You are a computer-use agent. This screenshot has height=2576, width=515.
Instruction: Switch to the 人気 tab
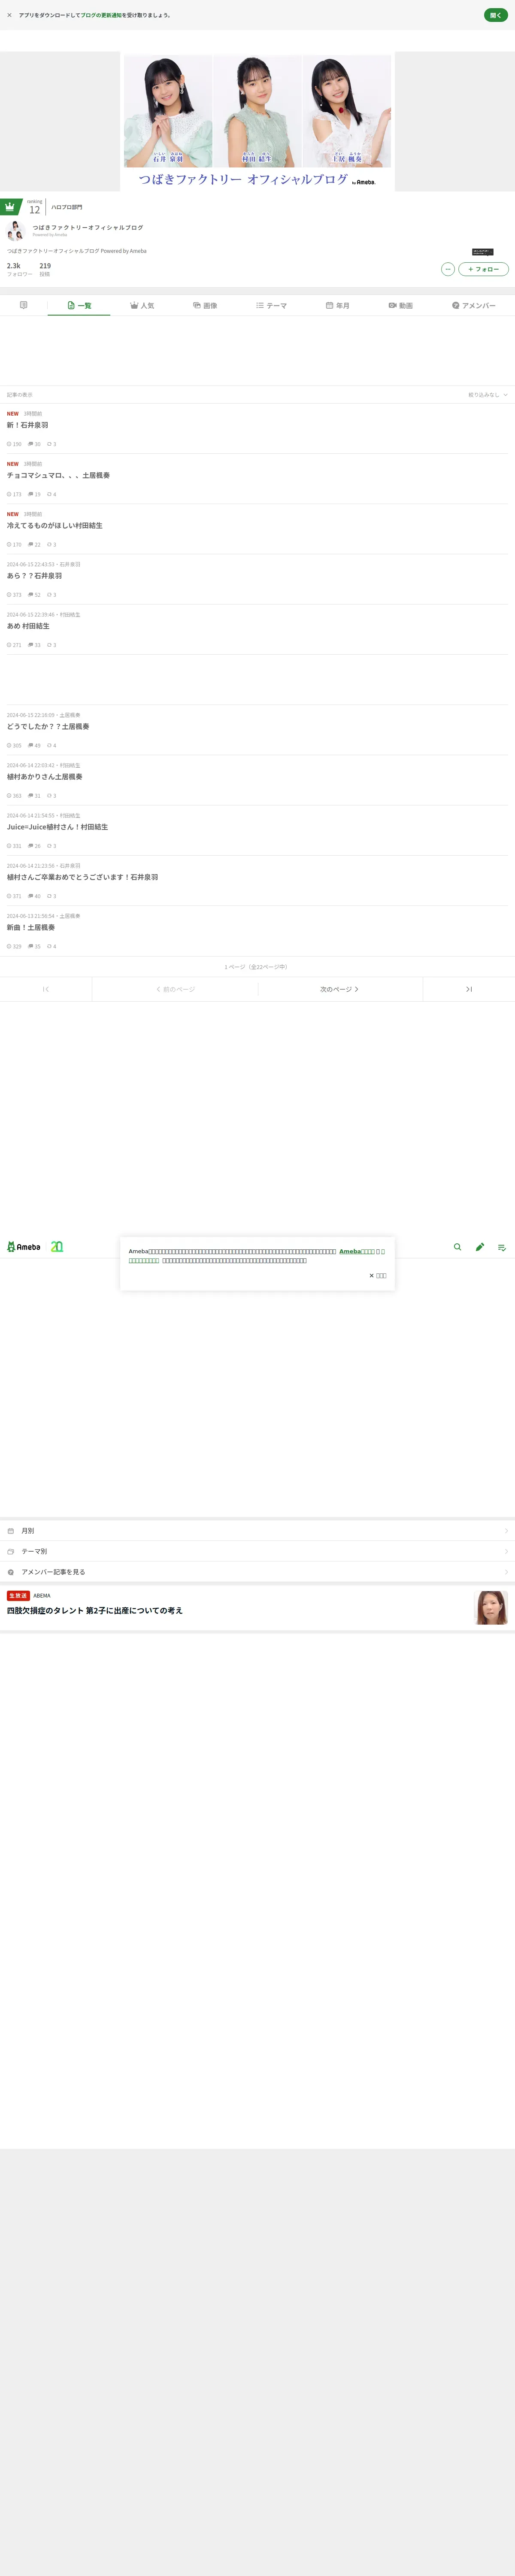142,305
